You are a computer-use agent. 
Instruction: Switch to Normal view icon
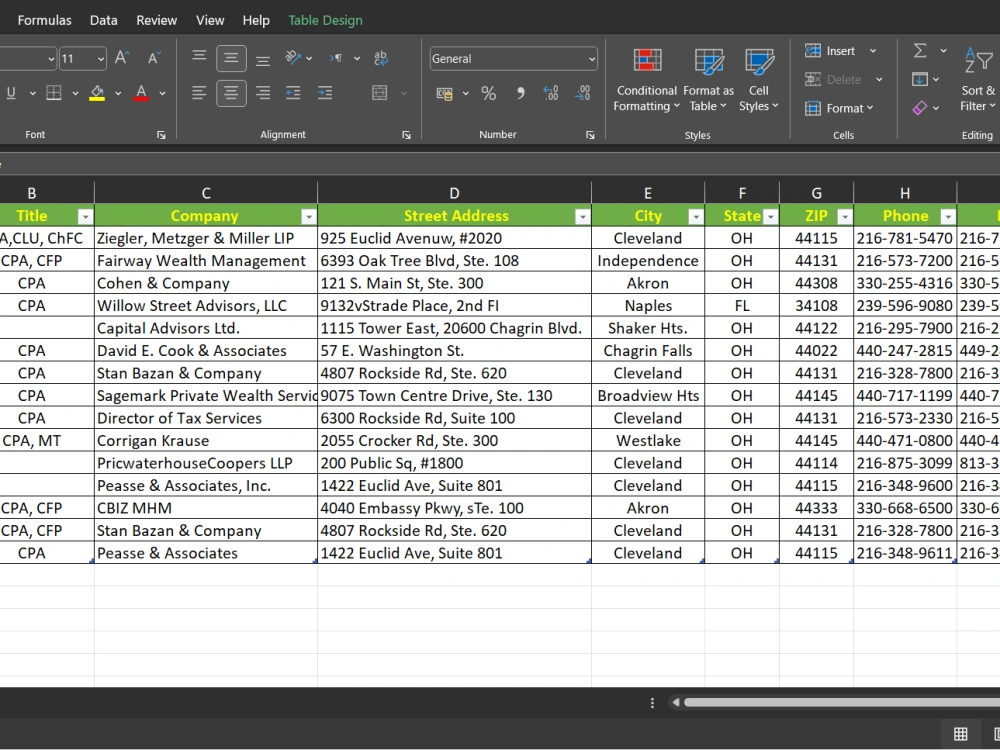click(960, 734)
